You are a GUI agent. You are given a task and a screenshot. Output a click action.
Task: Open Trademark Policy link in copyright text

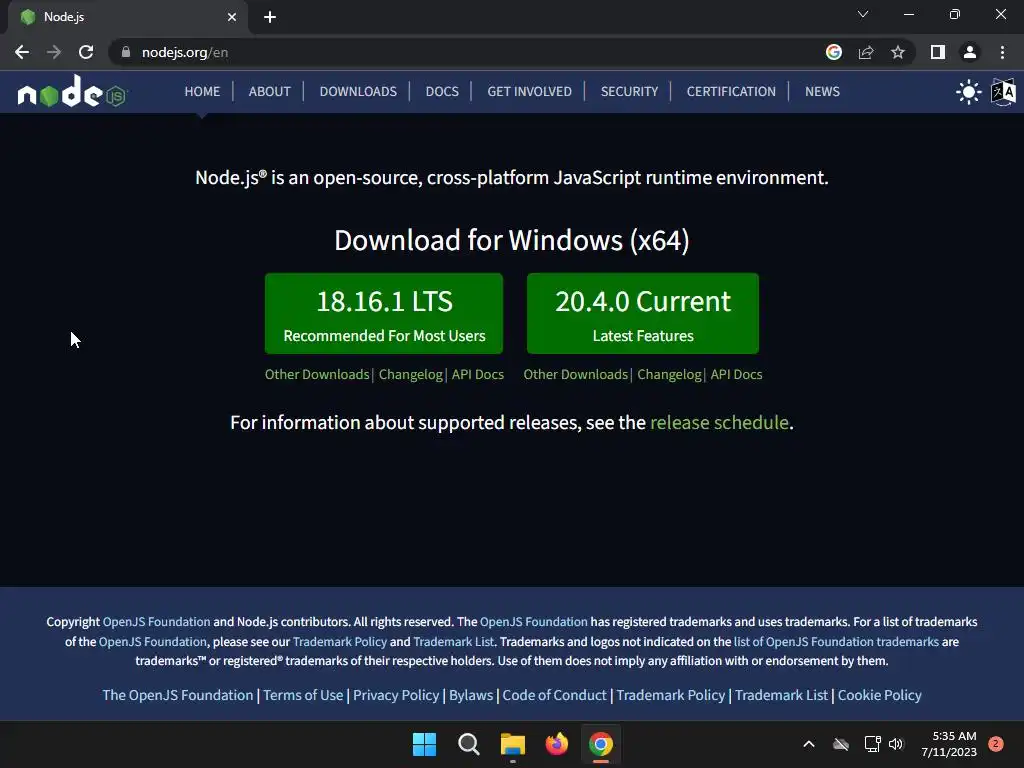click(x=340, y=641)
